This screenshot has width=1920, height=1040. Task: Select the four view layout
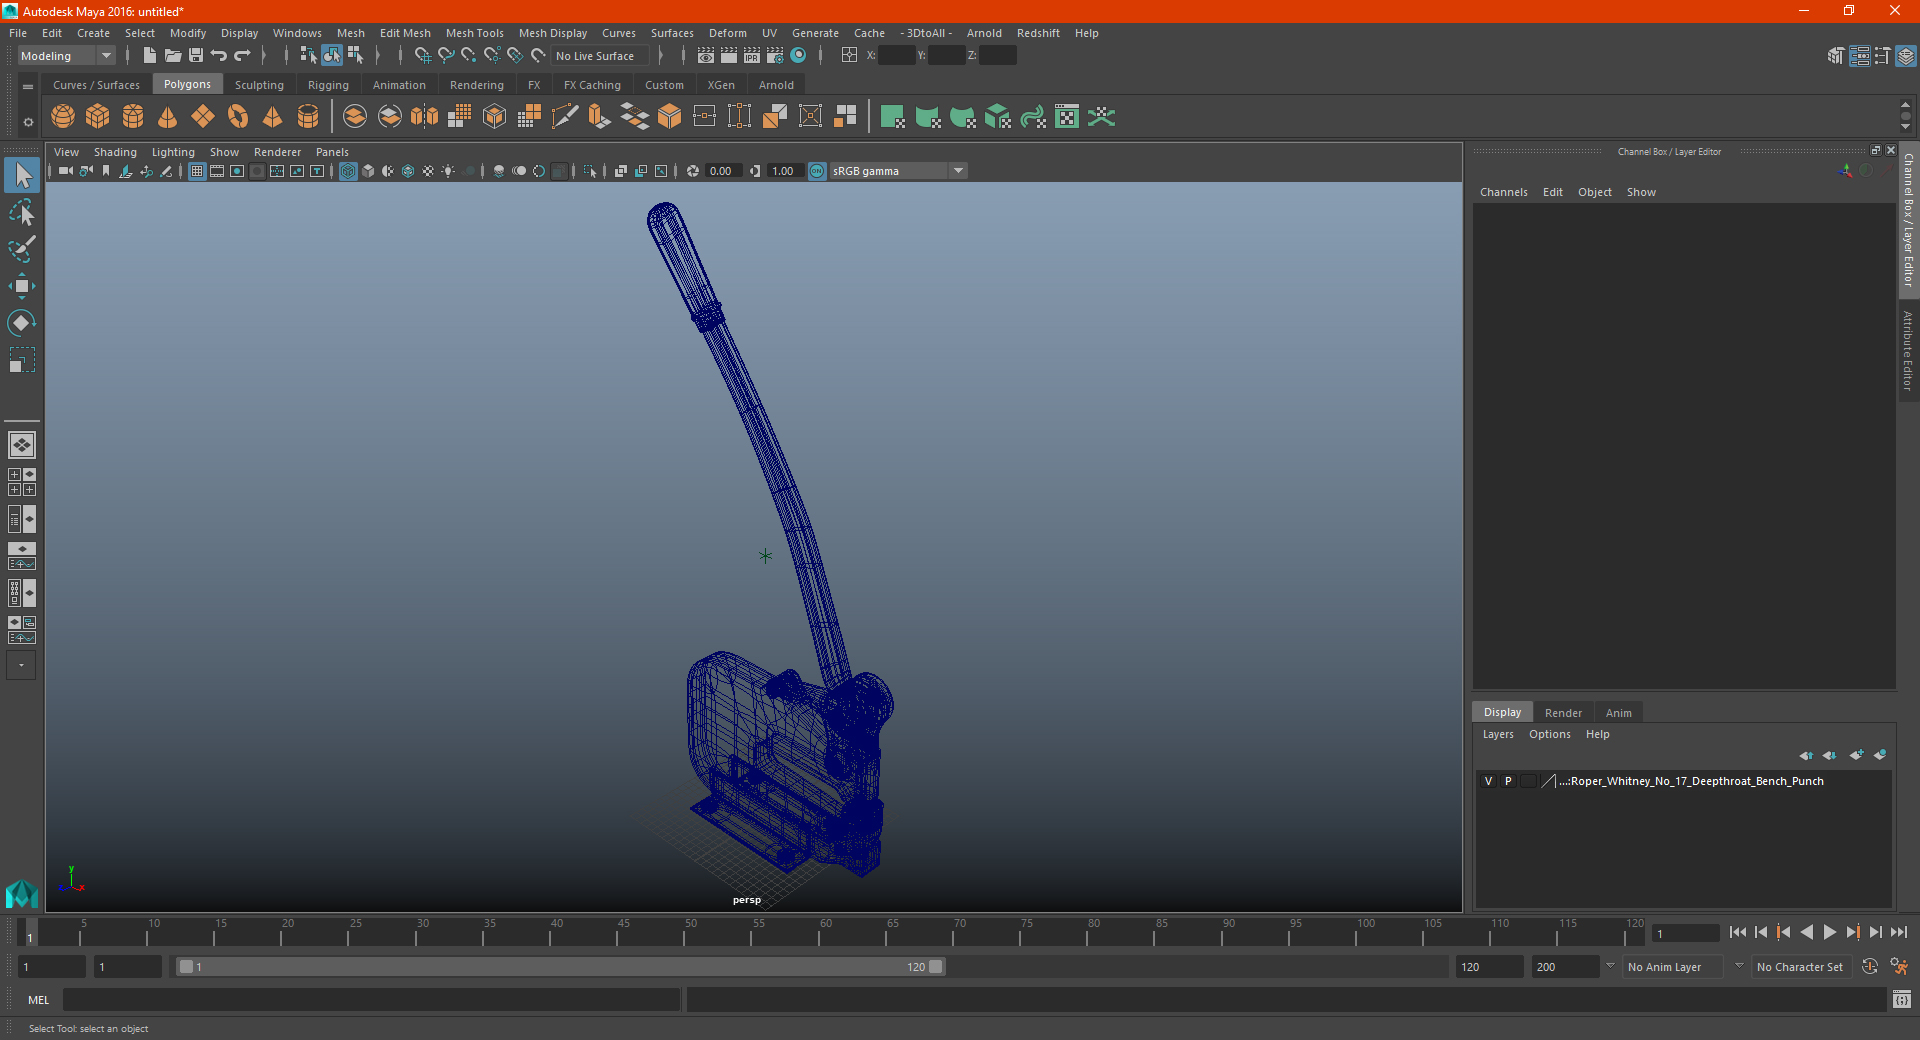pos(22,482)
